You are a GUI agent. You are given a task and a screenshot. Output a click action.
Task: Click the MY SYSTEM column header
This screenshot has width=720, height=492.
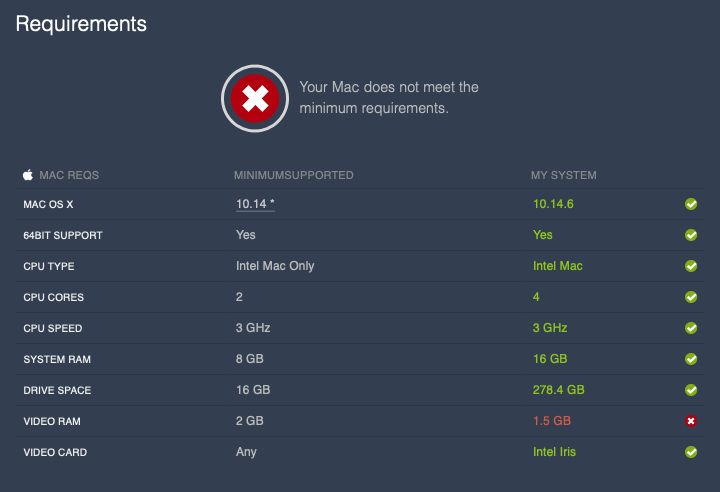(x=563, y=175)
